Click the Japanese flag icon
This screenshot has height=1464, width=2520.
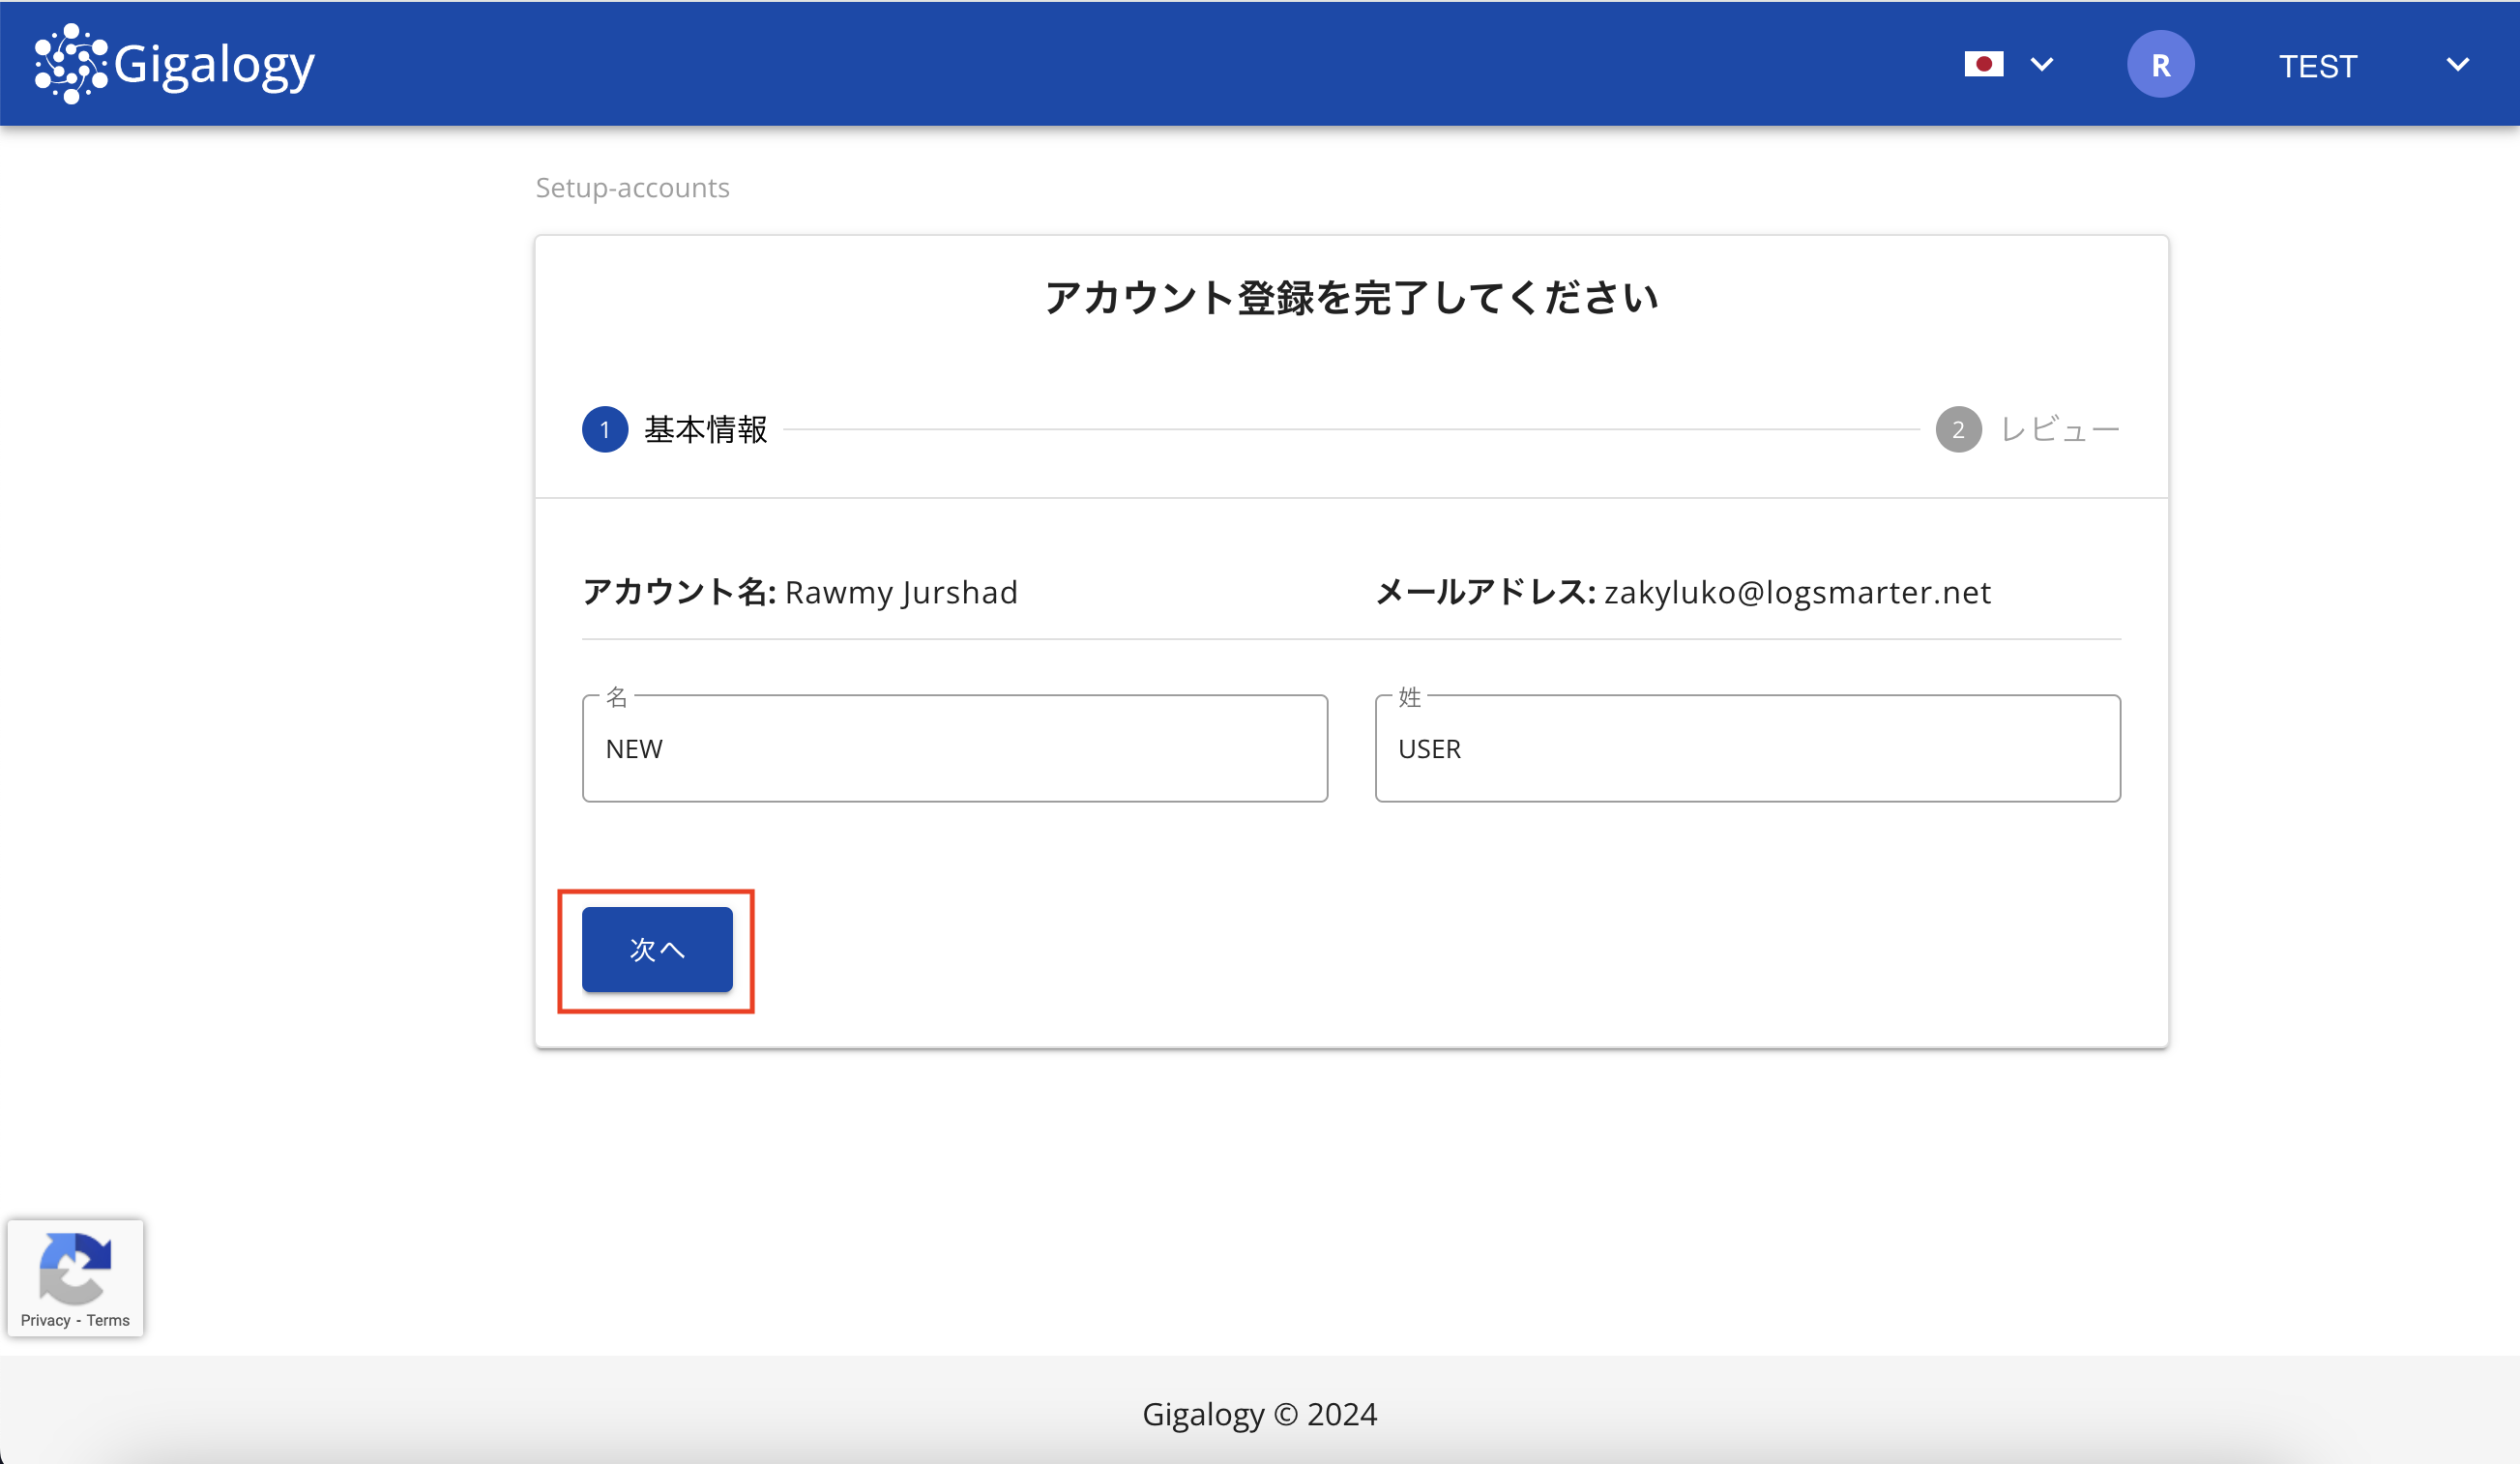coord(1985,62)
